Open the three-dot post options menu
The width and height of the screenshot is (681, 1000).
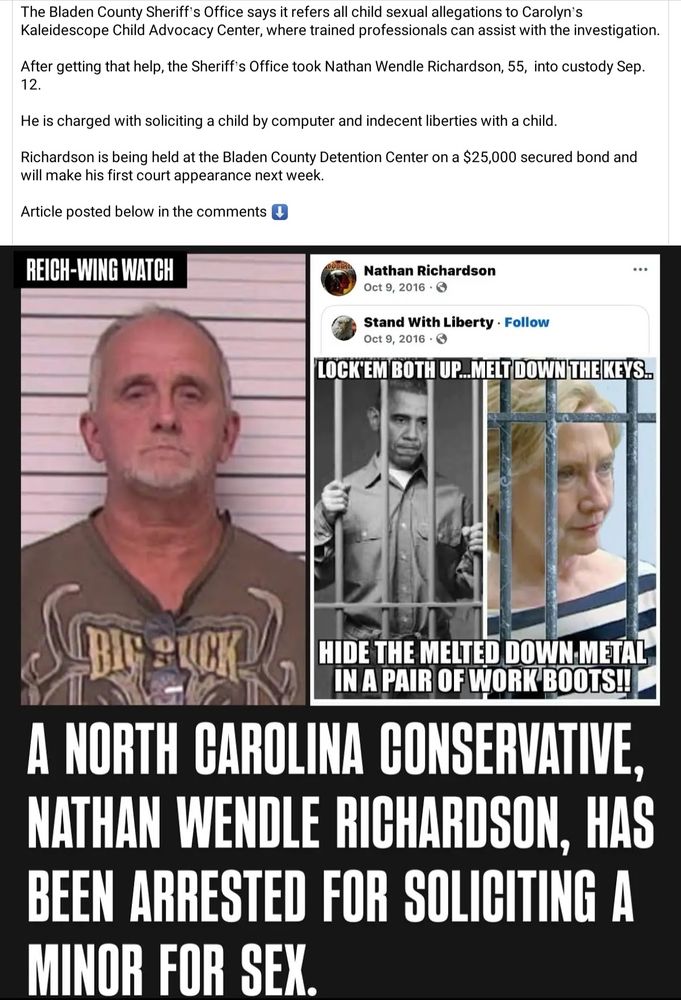pos(640,270)
